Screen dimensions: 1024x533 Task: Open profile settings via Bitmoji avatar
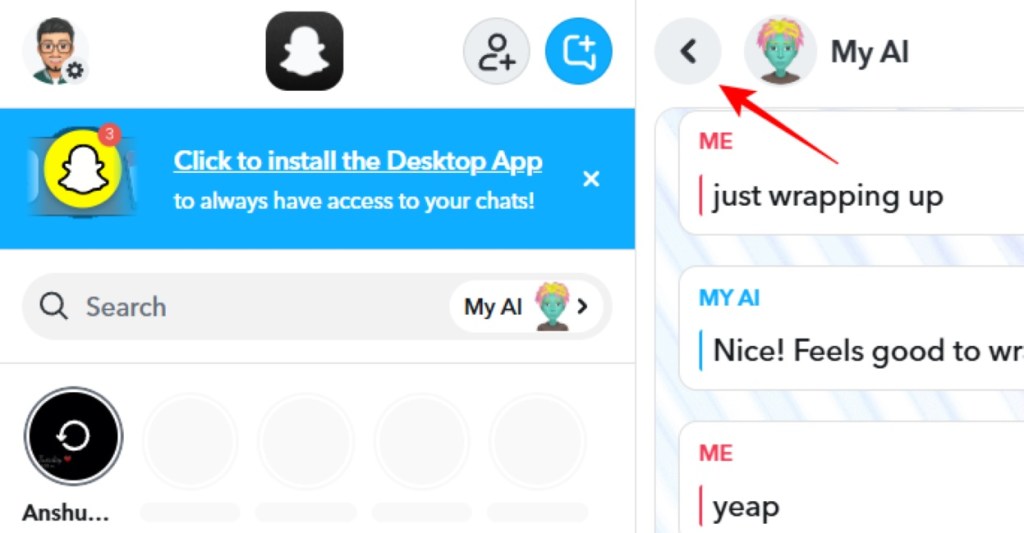pos(56,52)
